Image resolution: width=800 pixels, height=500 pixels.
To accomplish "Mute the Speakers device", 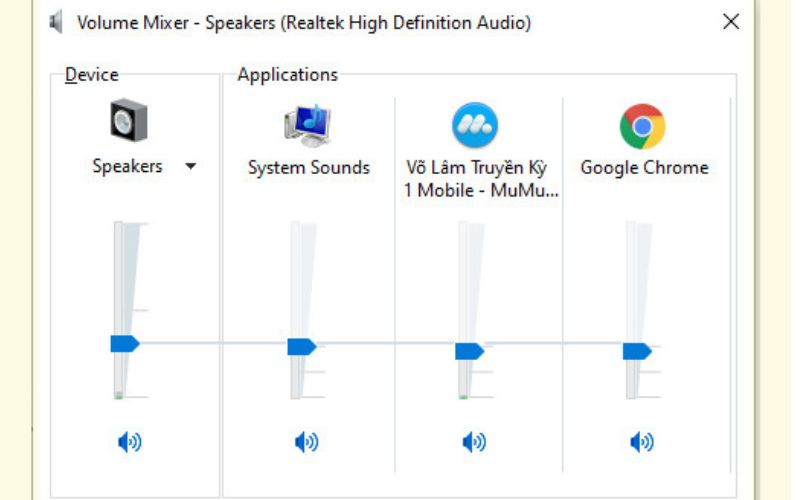I will coord(129,441).
